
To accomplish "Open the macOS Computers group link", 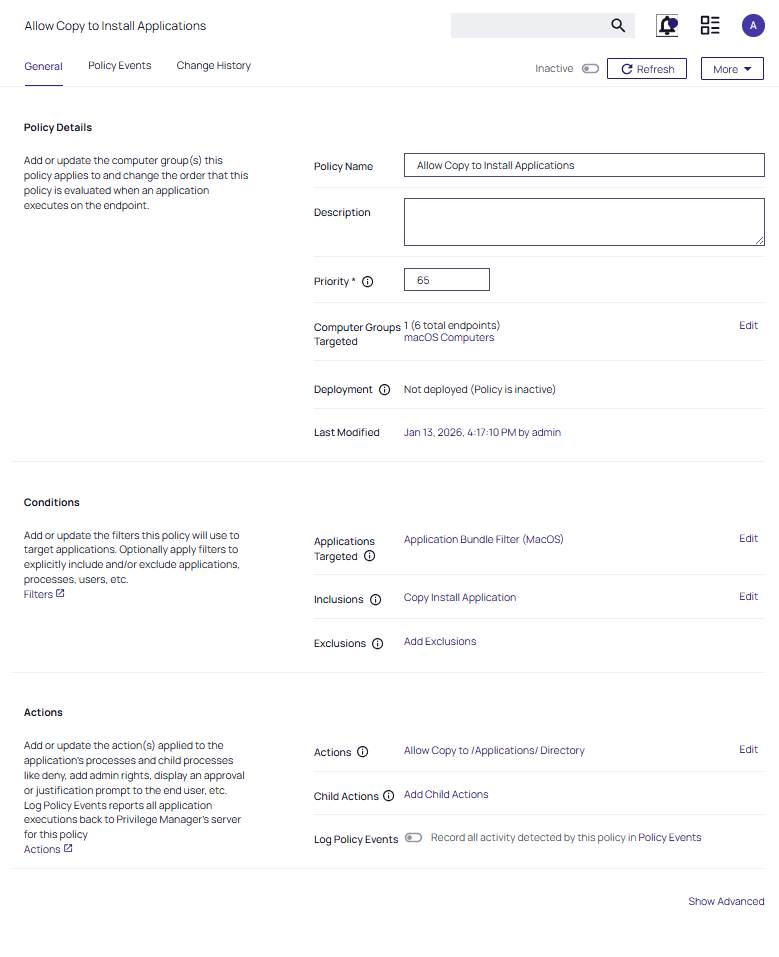I will (449, 338).
